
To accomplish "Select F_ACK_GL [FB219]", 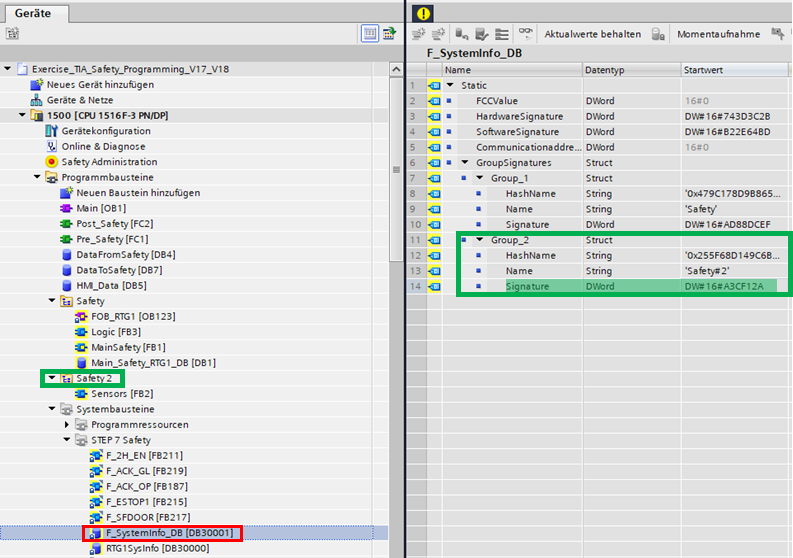I will (146, 471).
